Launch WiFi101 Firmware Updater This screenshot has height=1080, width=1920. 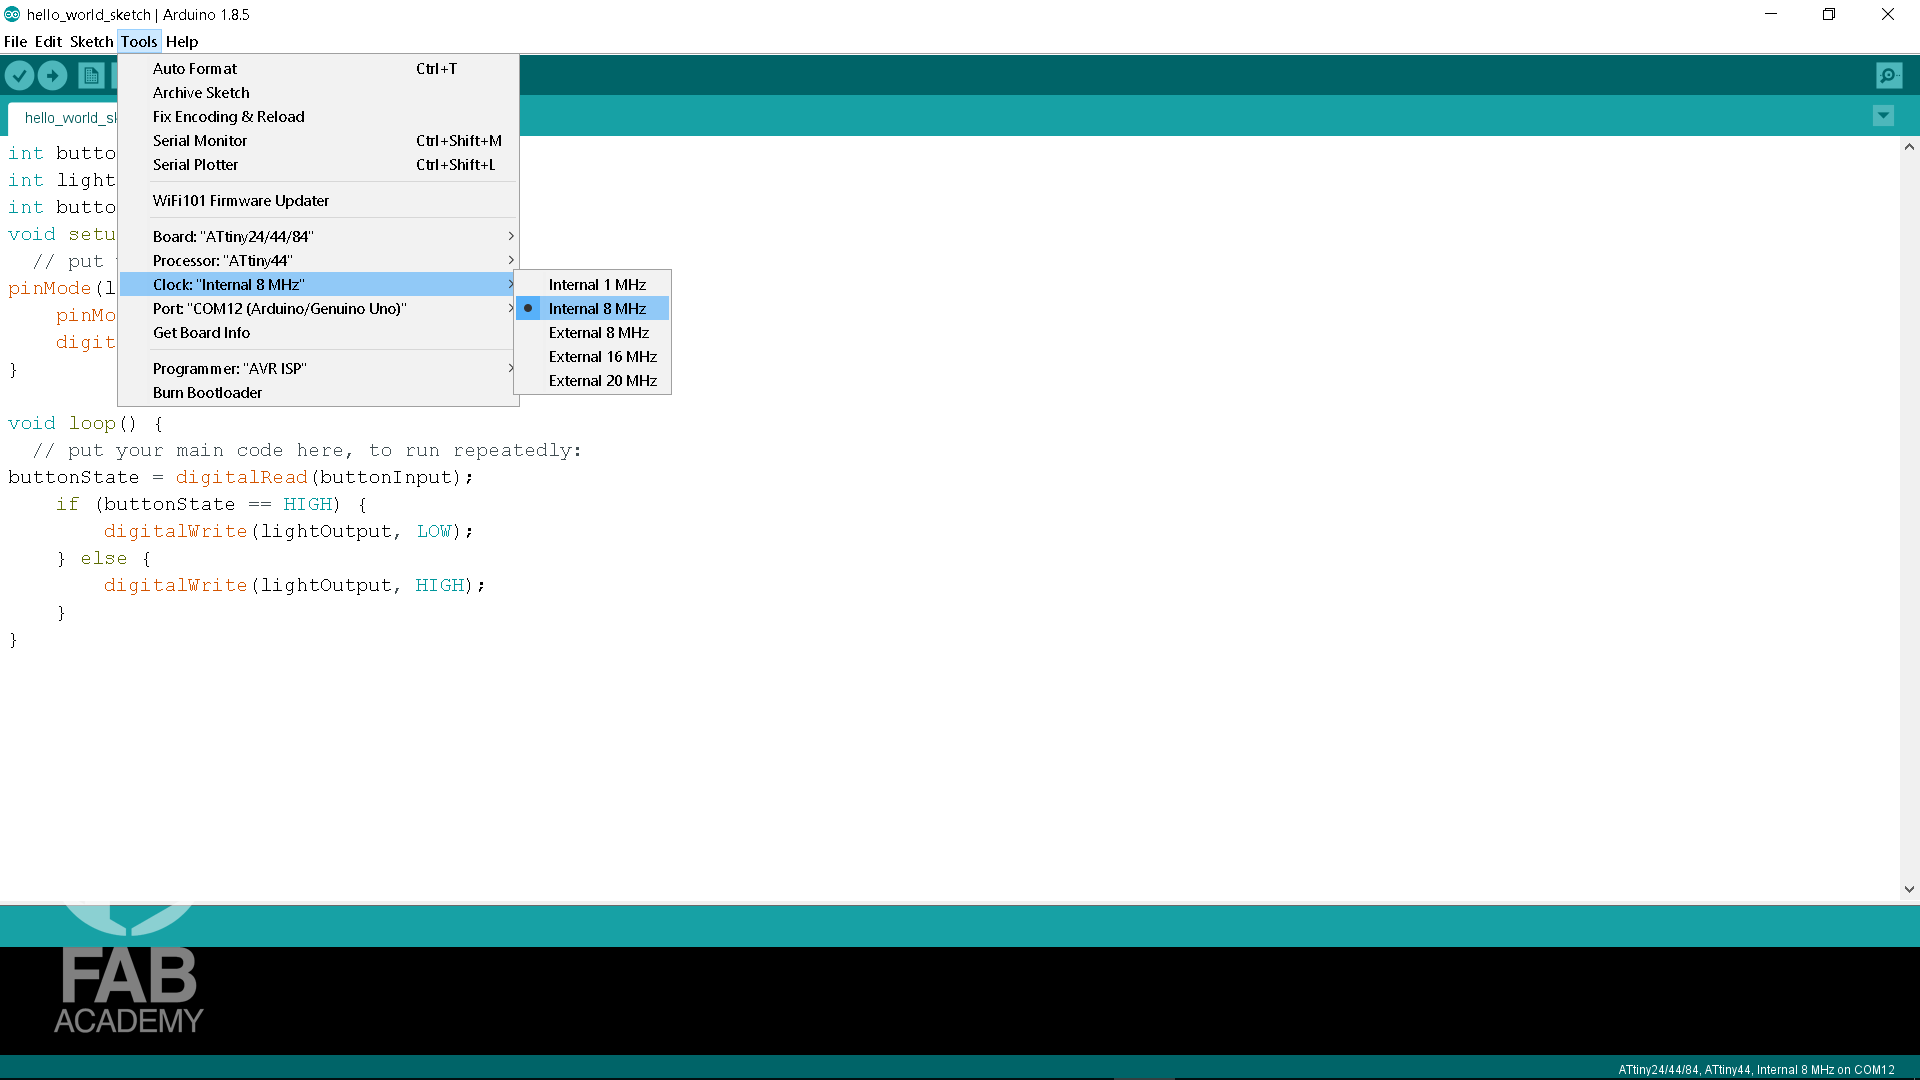click(x=318, y=201)
